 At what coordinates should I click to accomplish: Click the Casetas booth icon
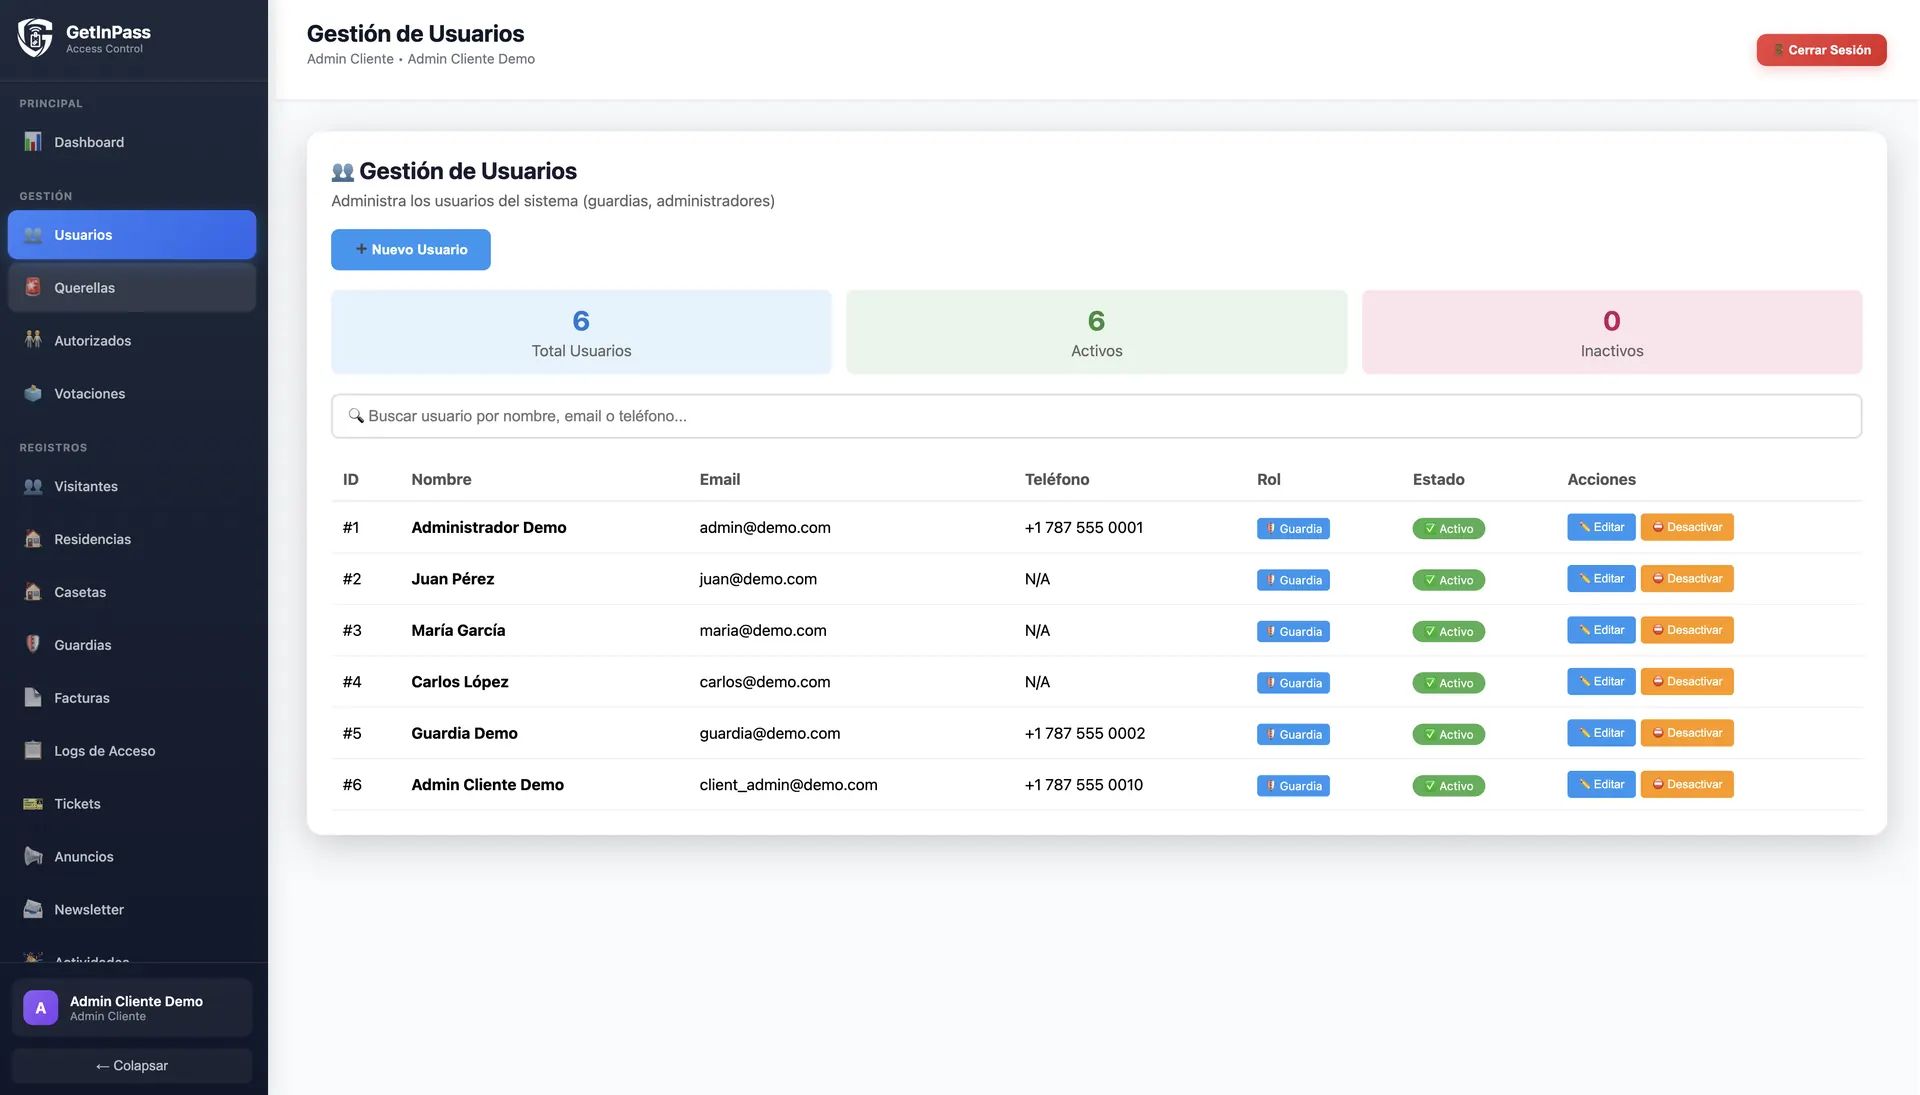tap(33, 592)
